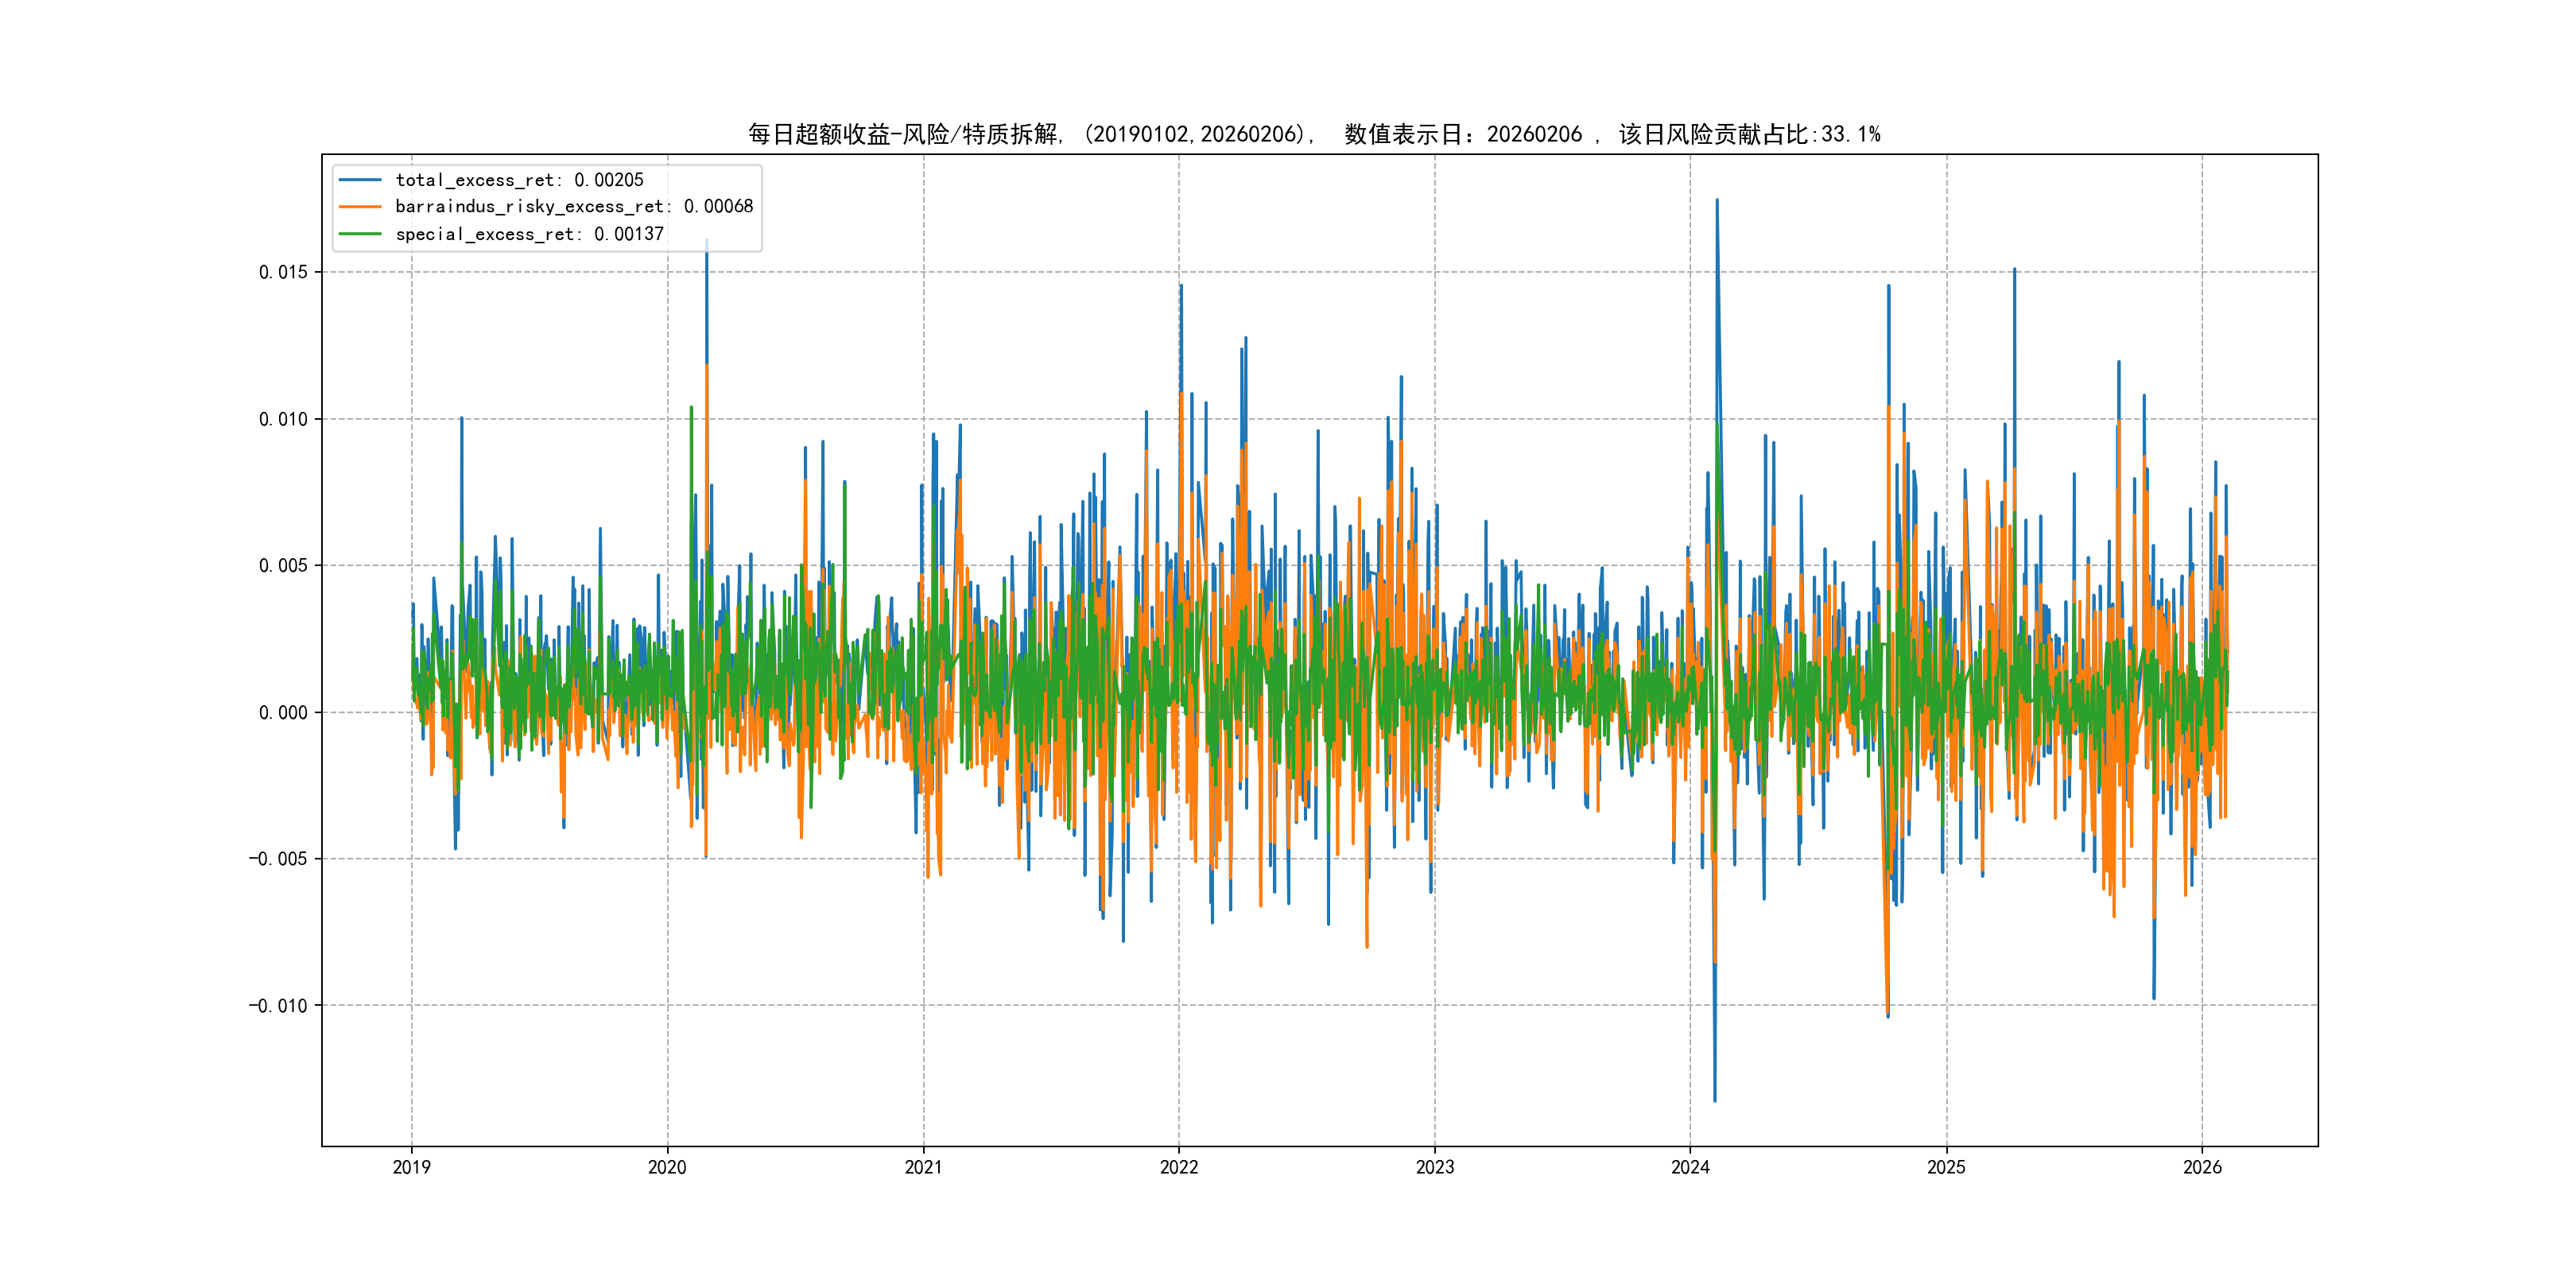
Task: Click the 2023 x-axis tick label
Action: pyautogui.click(x=1435, y=1167)
